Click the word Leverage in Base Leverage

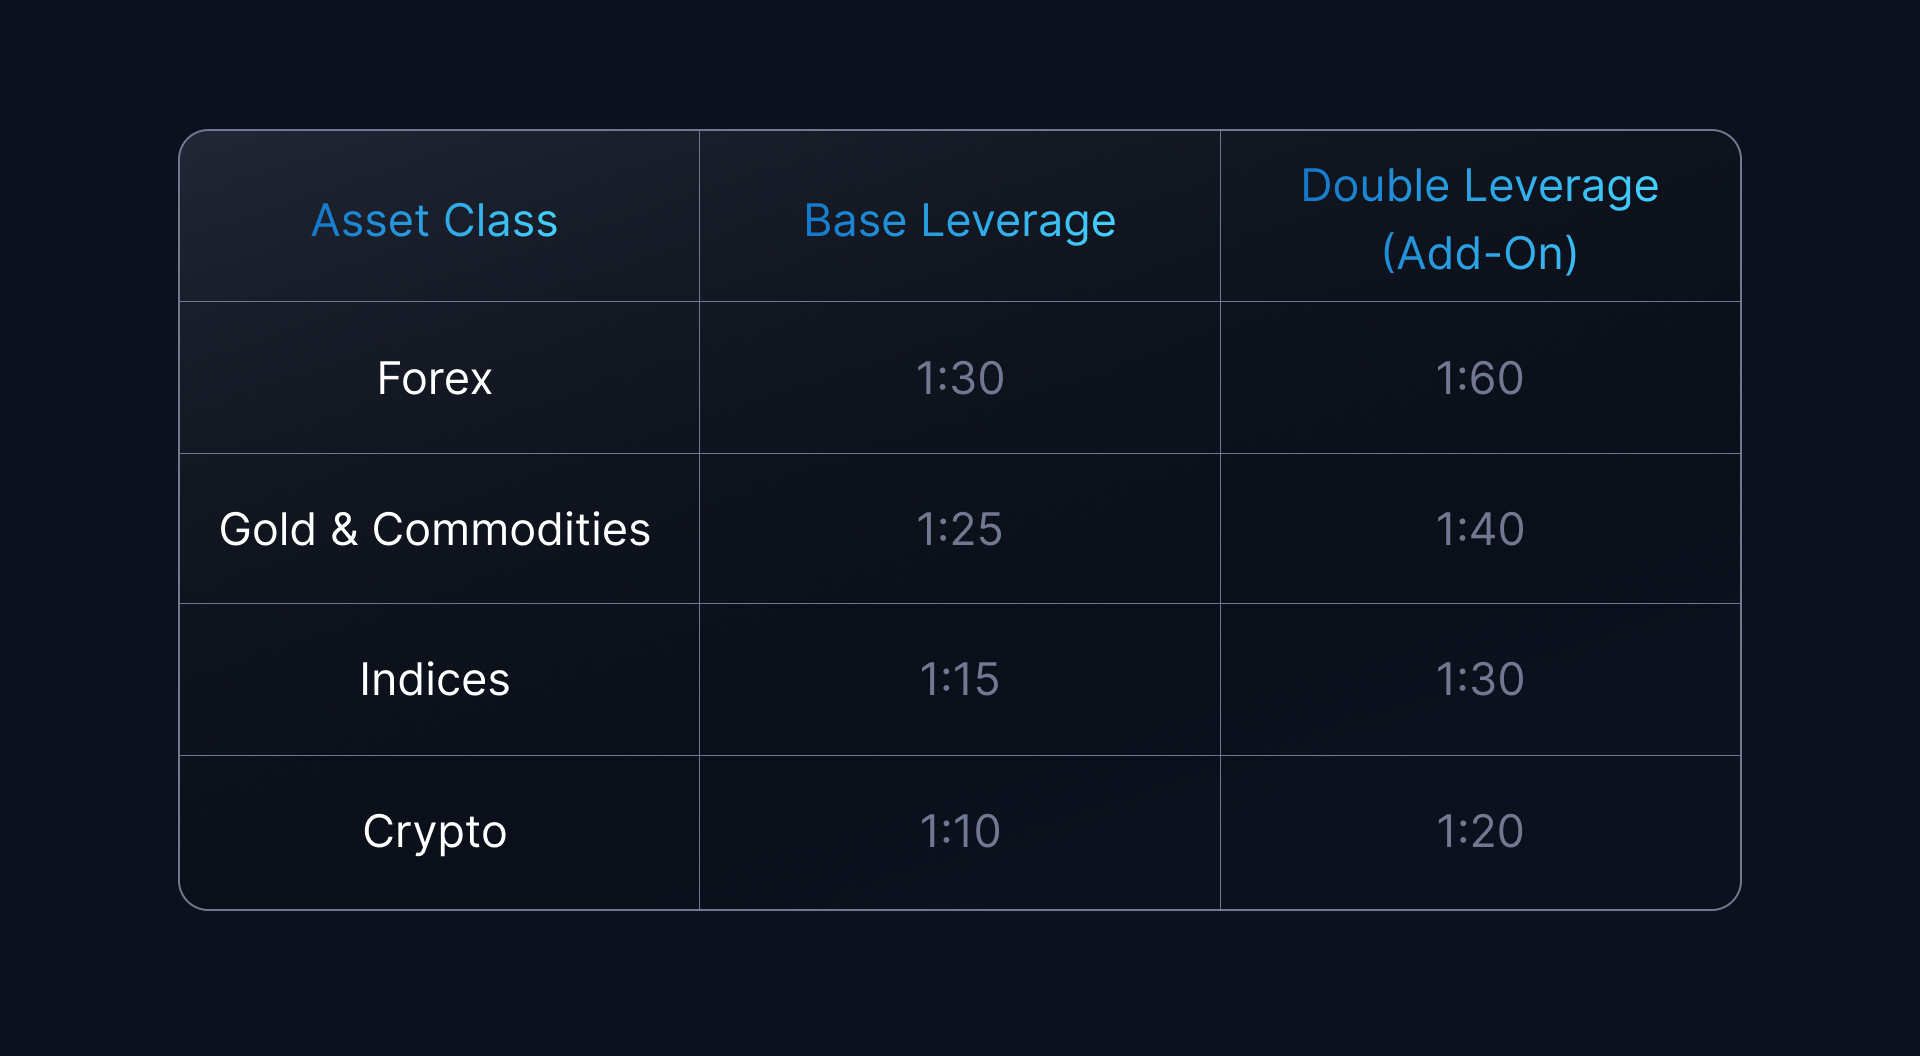(1018, 221)
